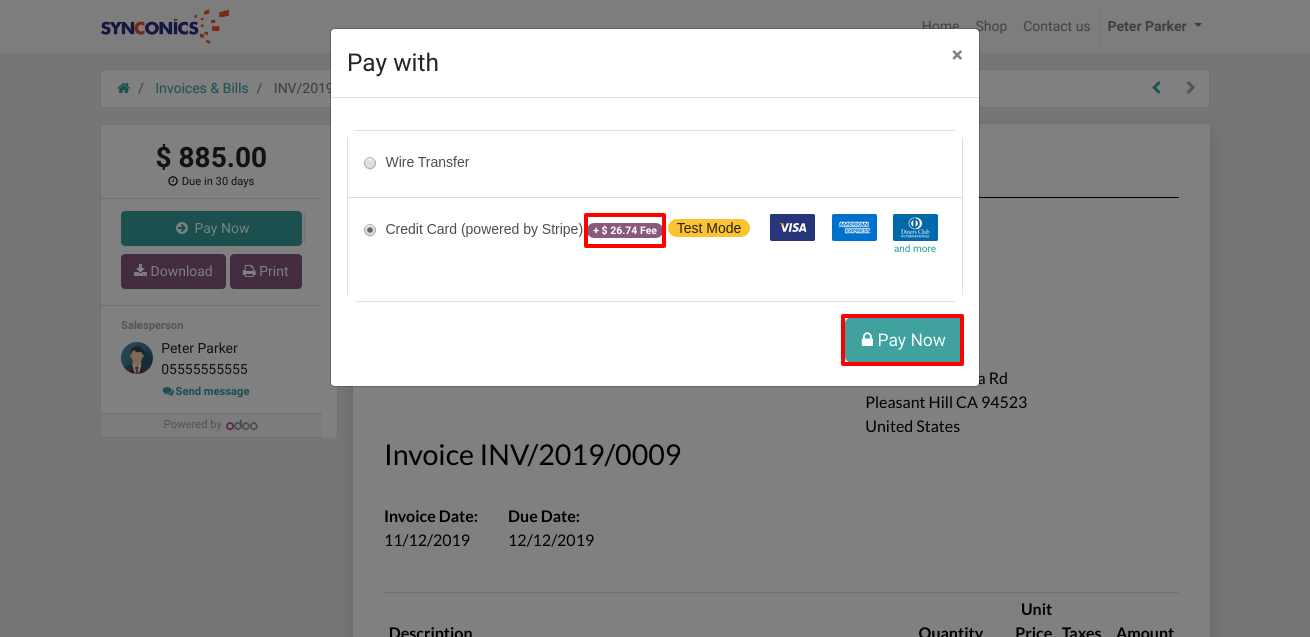This screenshot has width=1310, height=637.
Task: Click the Send message link
Action: pyautogui.click(x=206, y=391)
